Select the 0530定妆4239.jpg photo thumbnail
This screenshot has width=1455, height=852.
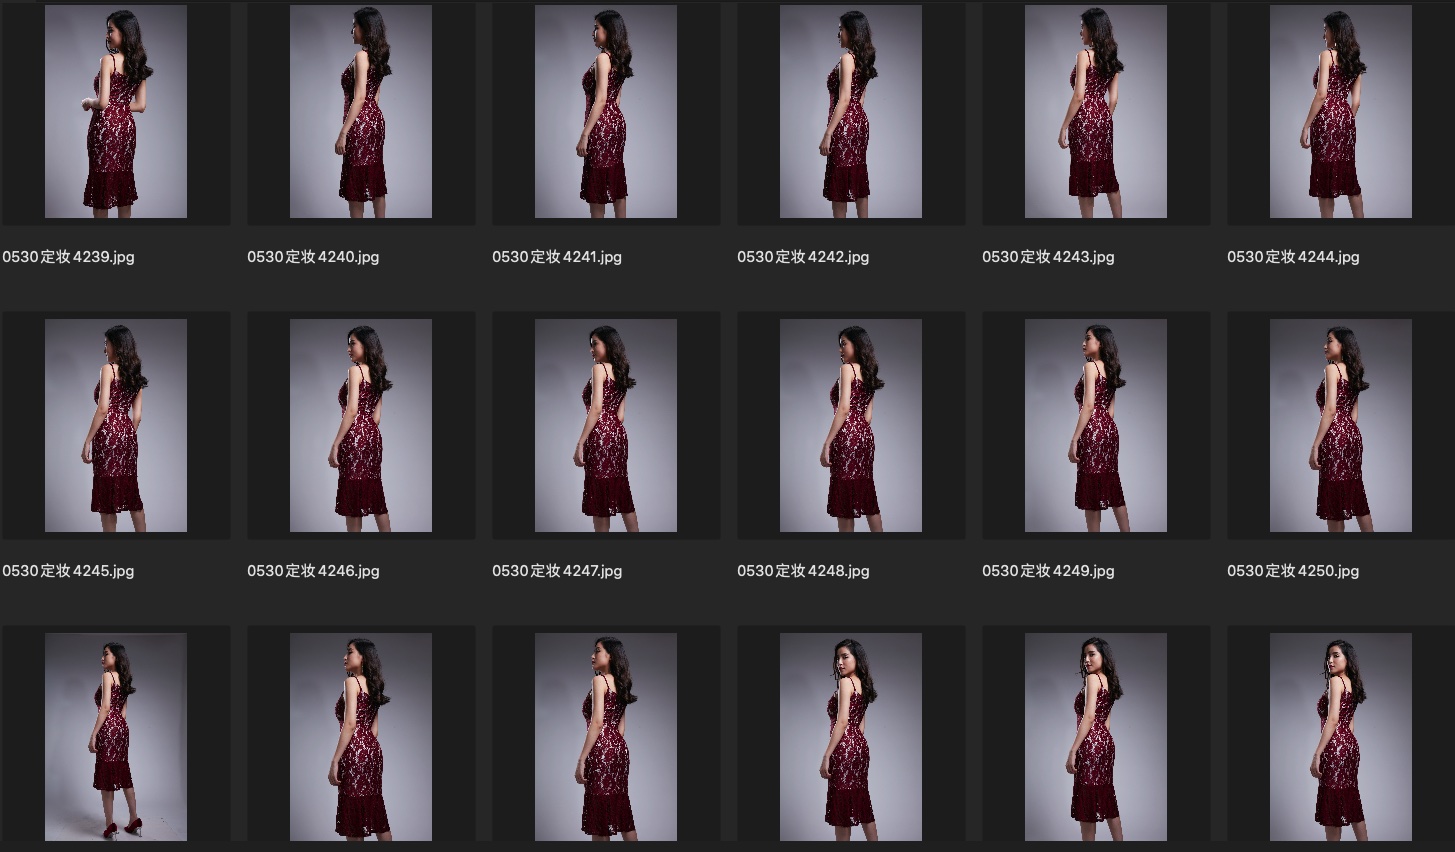coord(116,112)
